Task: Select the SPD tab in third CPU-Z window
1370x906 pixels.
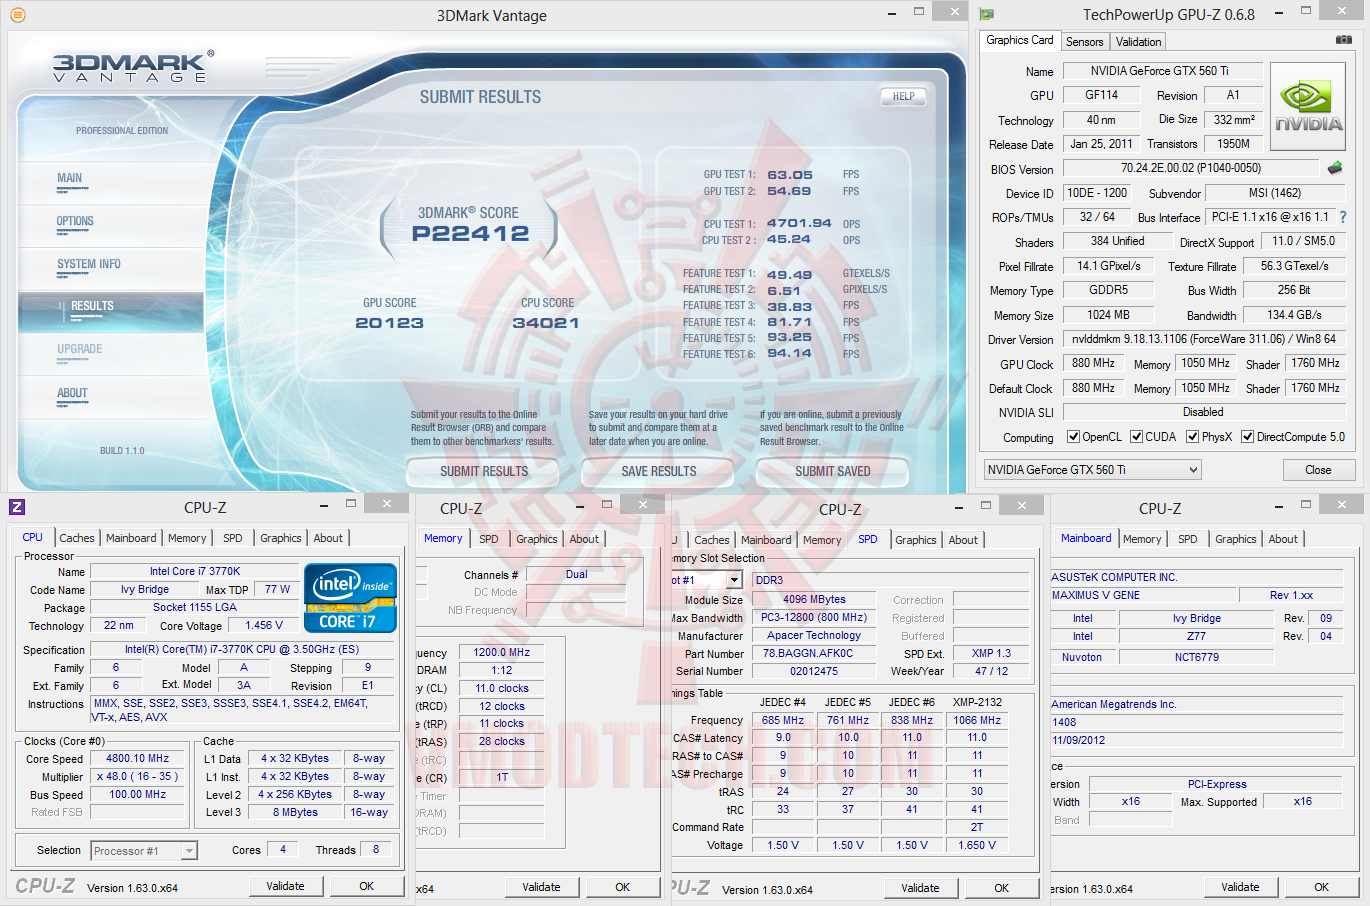Action: 868,539
